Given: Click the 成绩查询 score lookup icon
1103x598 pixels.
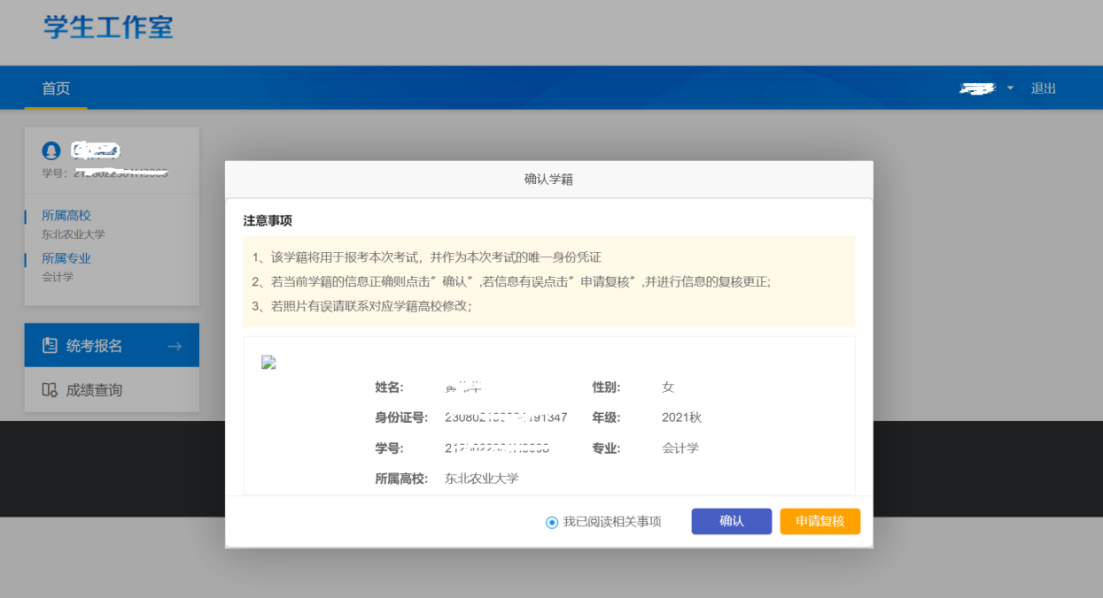Looking at the screenshot, I should [50, 390].
